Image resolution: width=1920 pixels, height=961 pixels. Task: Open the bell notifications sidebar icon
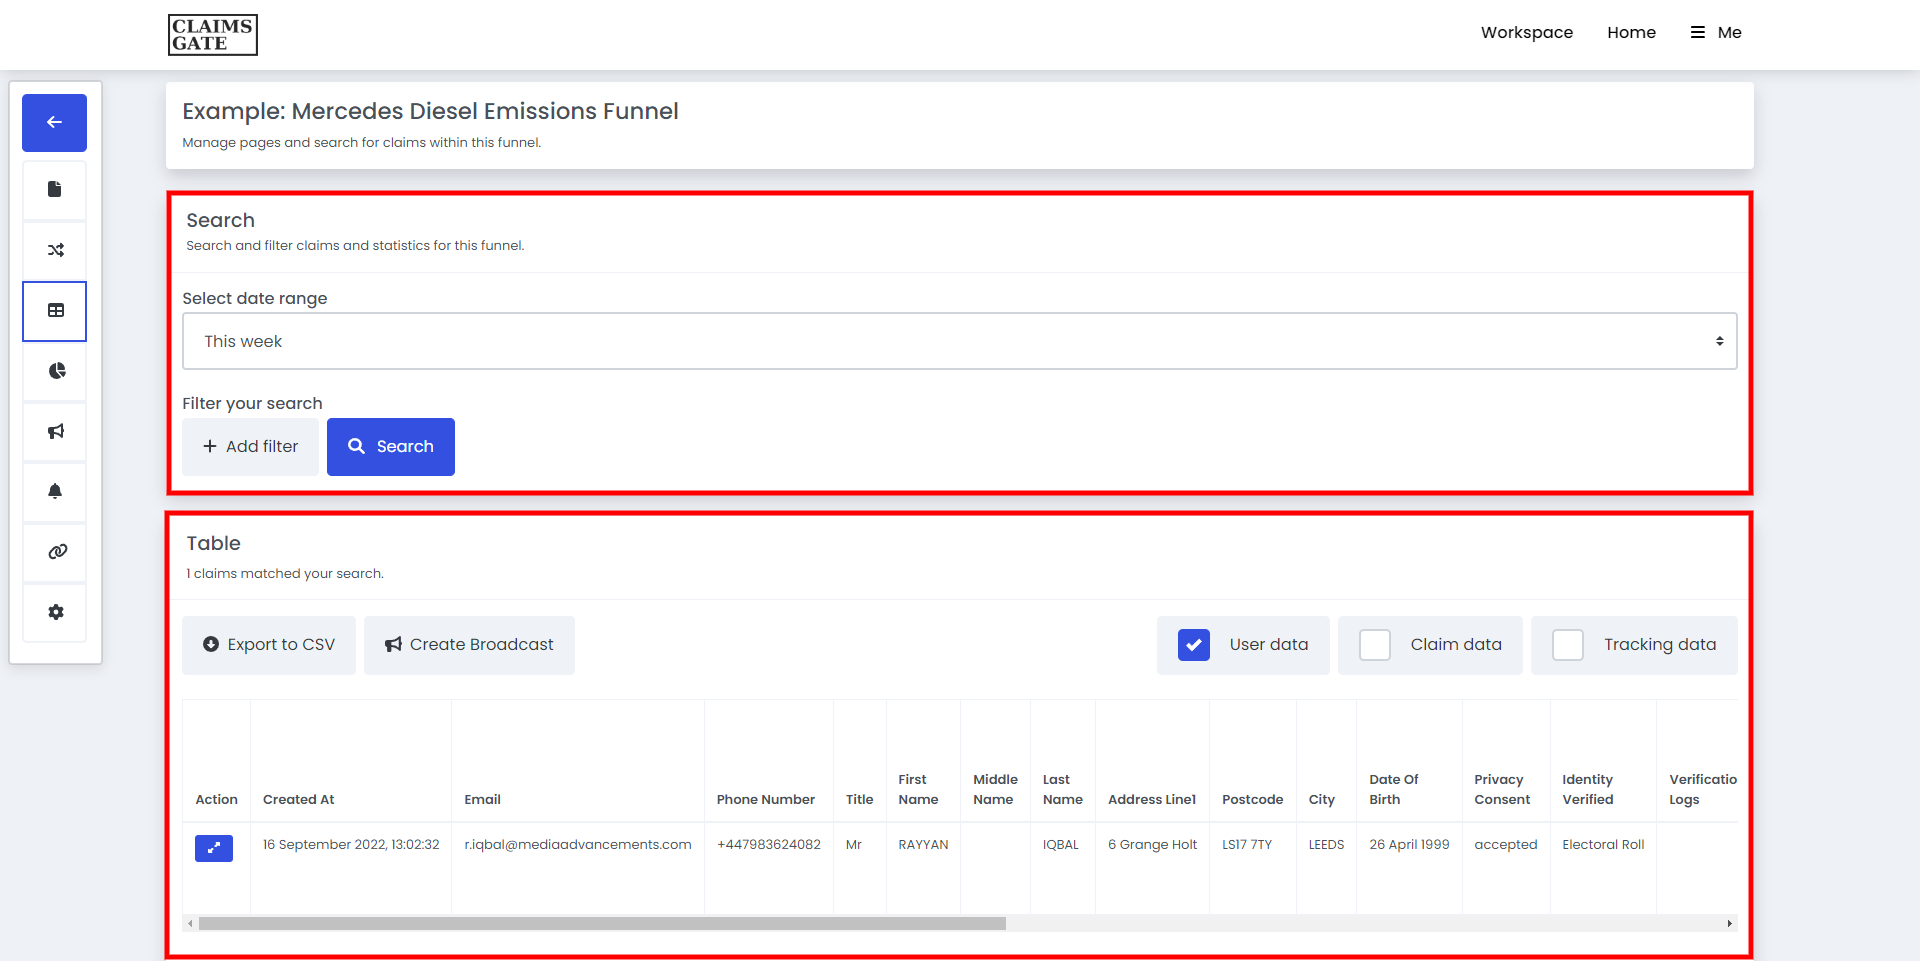pyautogui.click(x=55, y=491)
